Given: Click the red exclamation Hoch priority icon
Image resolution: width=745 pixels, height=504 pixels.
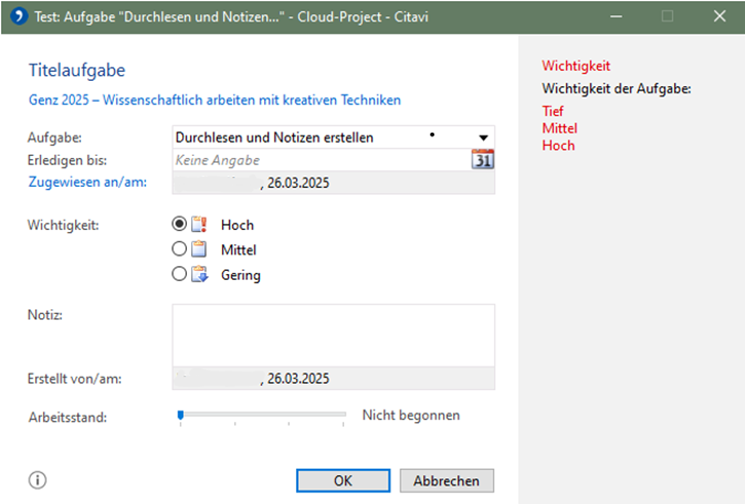Looking at the screenshot, I should [x=199, y=225].
